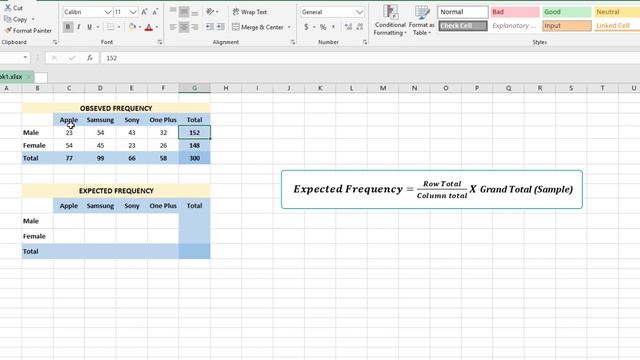
Task: Select the OBSEVED FREQUENCY header cell
Action: 116,108
